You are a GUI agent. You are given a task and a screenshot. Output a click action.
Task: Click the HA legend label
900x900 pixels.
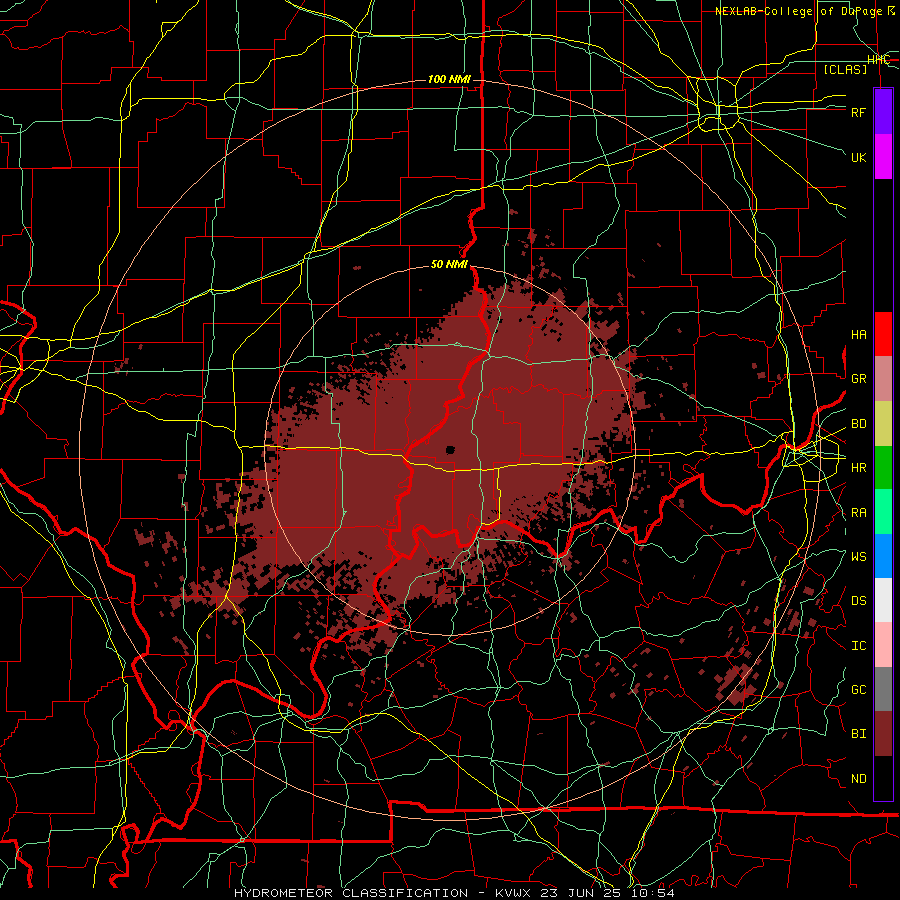click(859, 335)
